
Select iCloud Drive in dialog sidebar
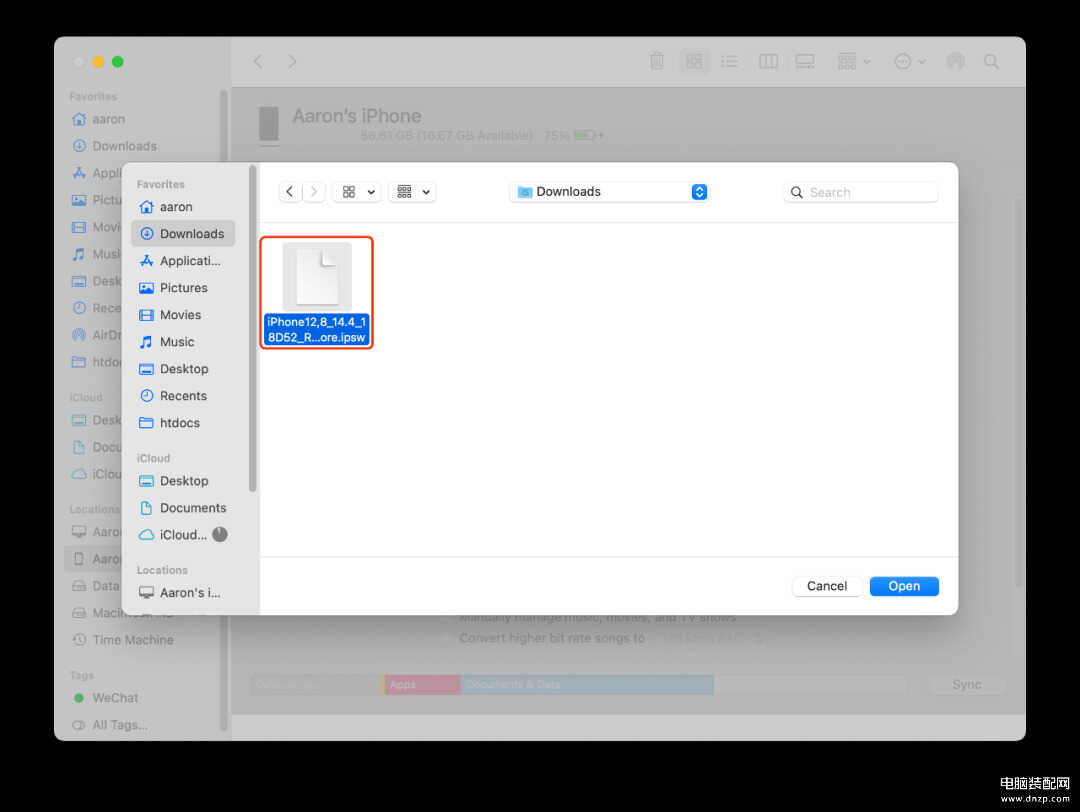[x=183, y=535]
